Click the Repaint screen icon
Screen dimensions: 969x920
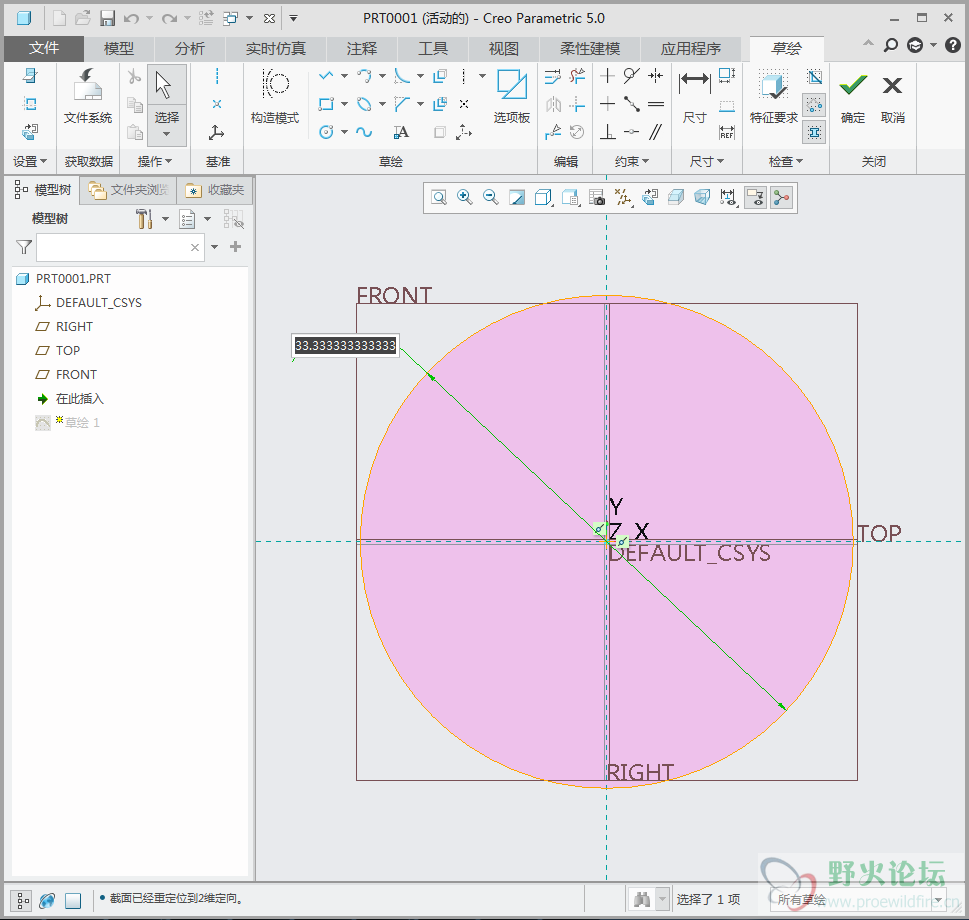coord(517,197)
